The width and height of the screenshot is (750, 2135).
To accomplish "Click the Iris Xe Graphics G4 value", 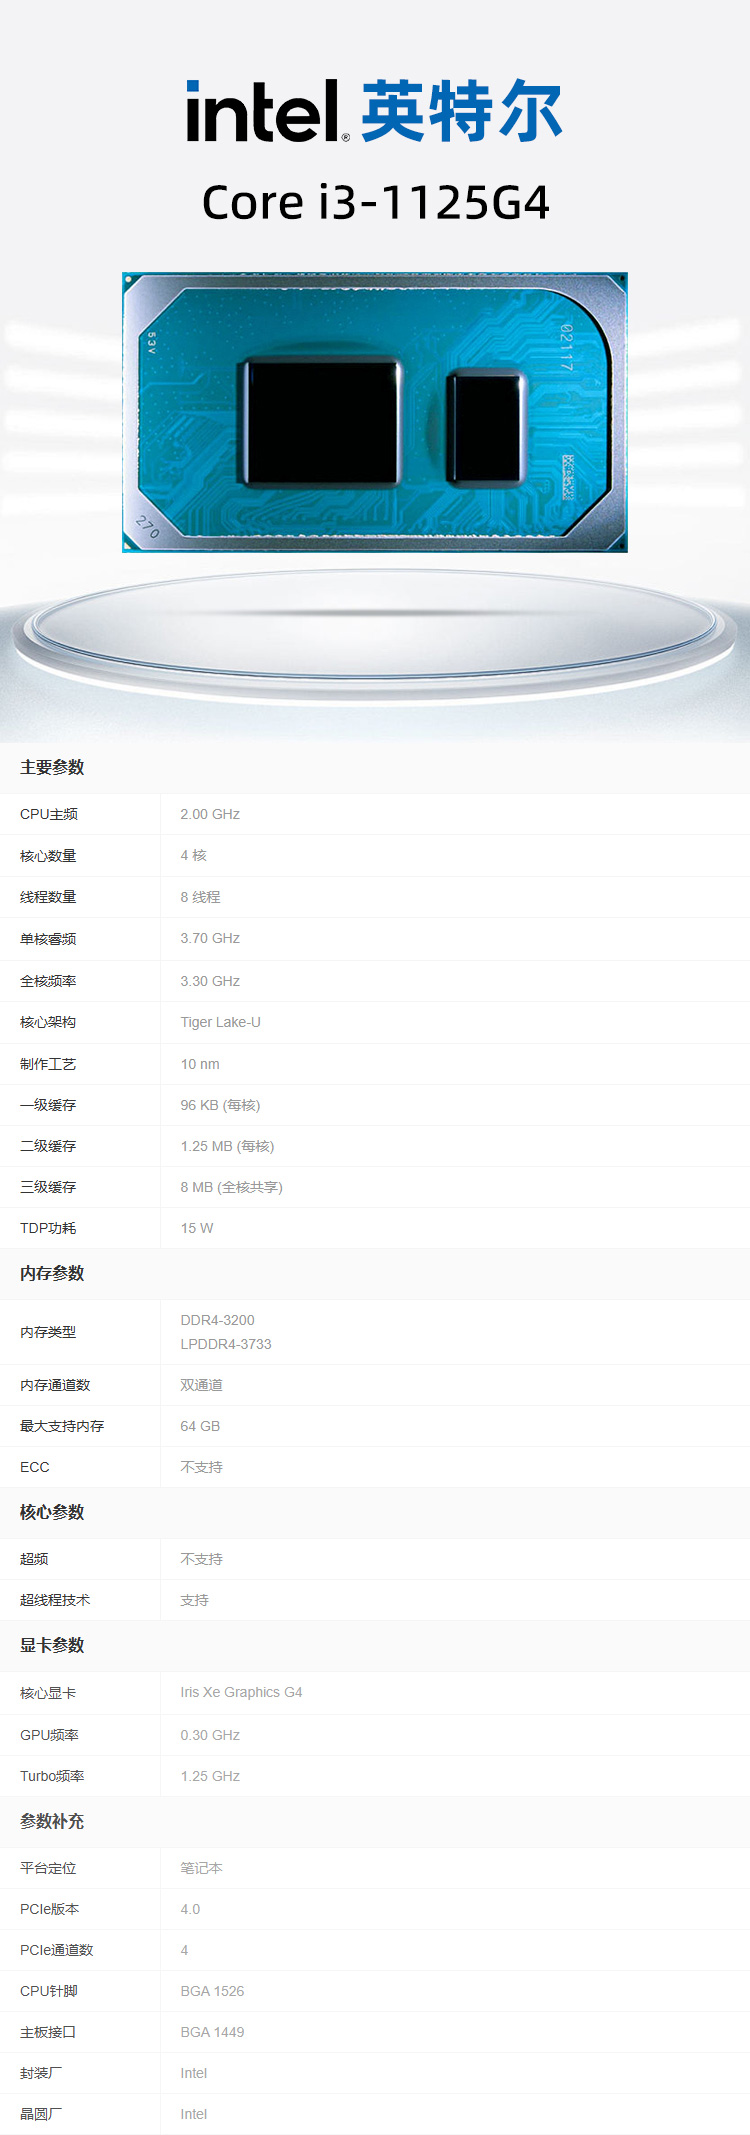I will 241,1692.
